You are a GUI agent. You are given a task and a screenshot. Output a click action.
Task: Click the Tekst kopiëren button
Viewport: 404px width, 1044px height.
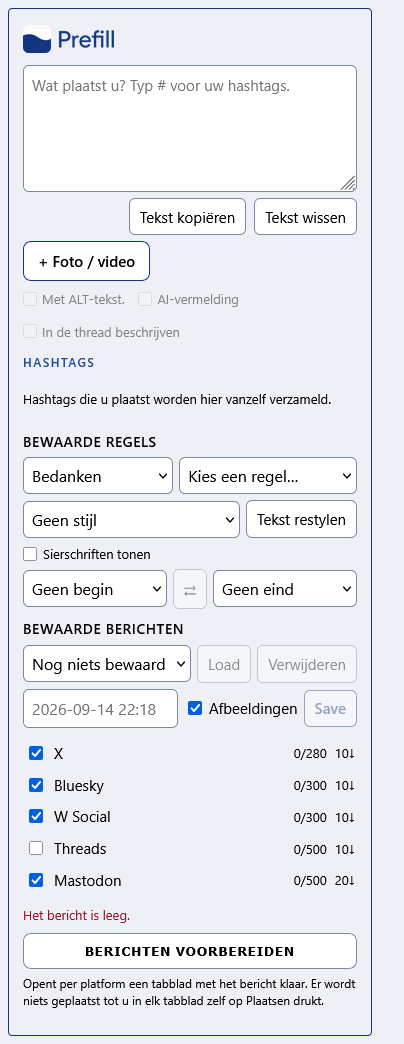(x=187, y=217)
